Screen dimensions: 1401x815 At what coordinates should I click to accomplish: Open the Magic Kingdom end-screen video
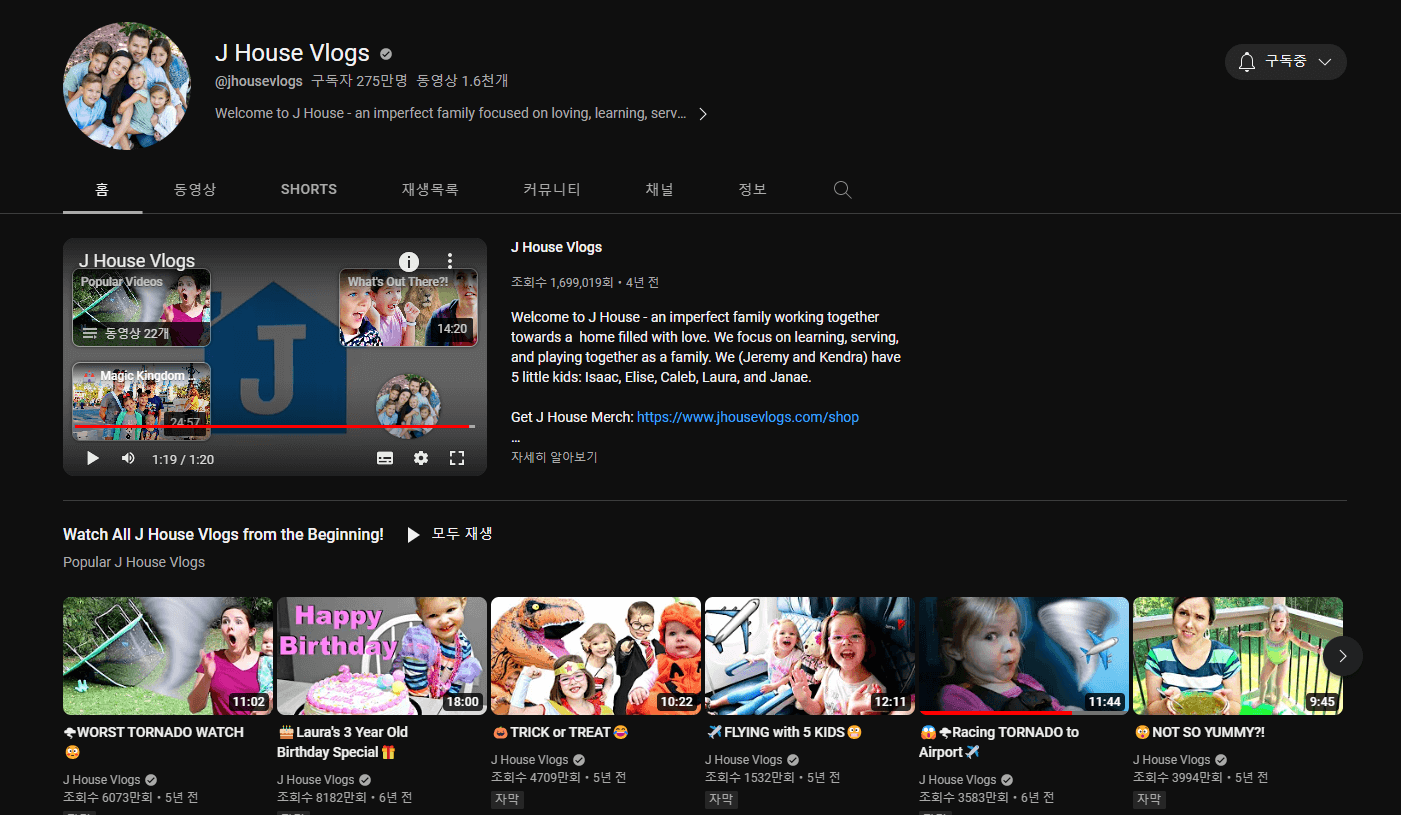(x=141, y=401)
